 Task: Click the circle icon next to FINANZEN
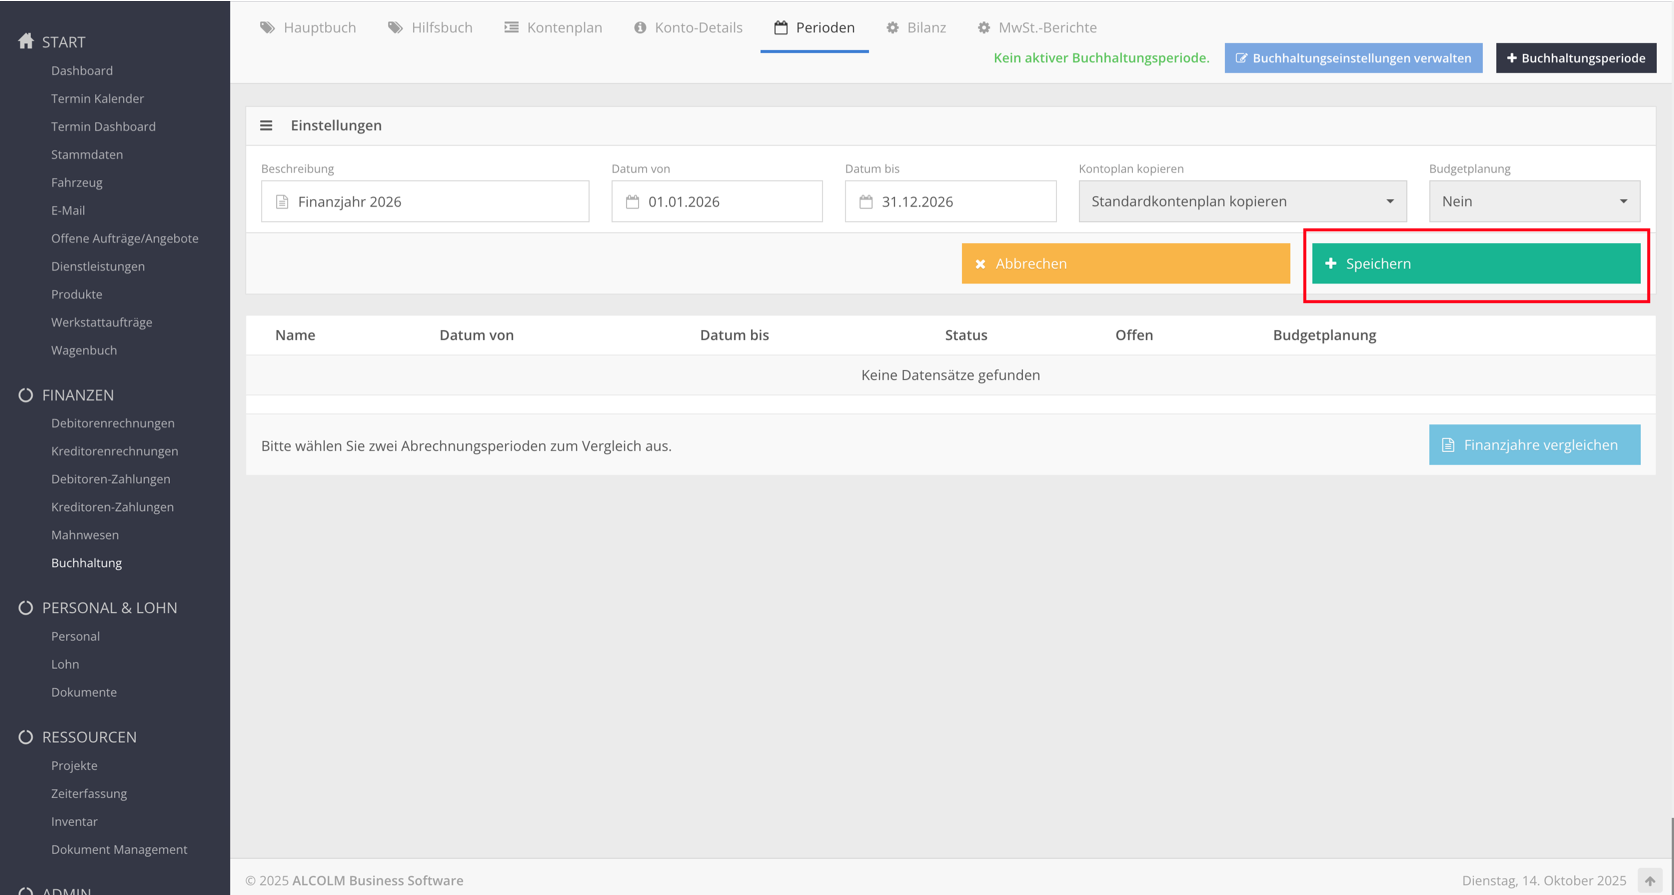click(x=26, y=395)
